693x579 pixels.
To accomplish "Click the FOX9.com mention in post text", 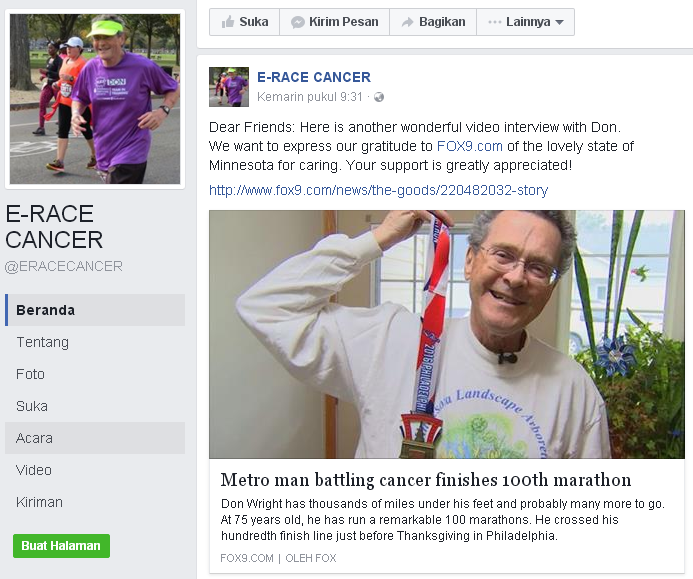I will pos(469,146).
